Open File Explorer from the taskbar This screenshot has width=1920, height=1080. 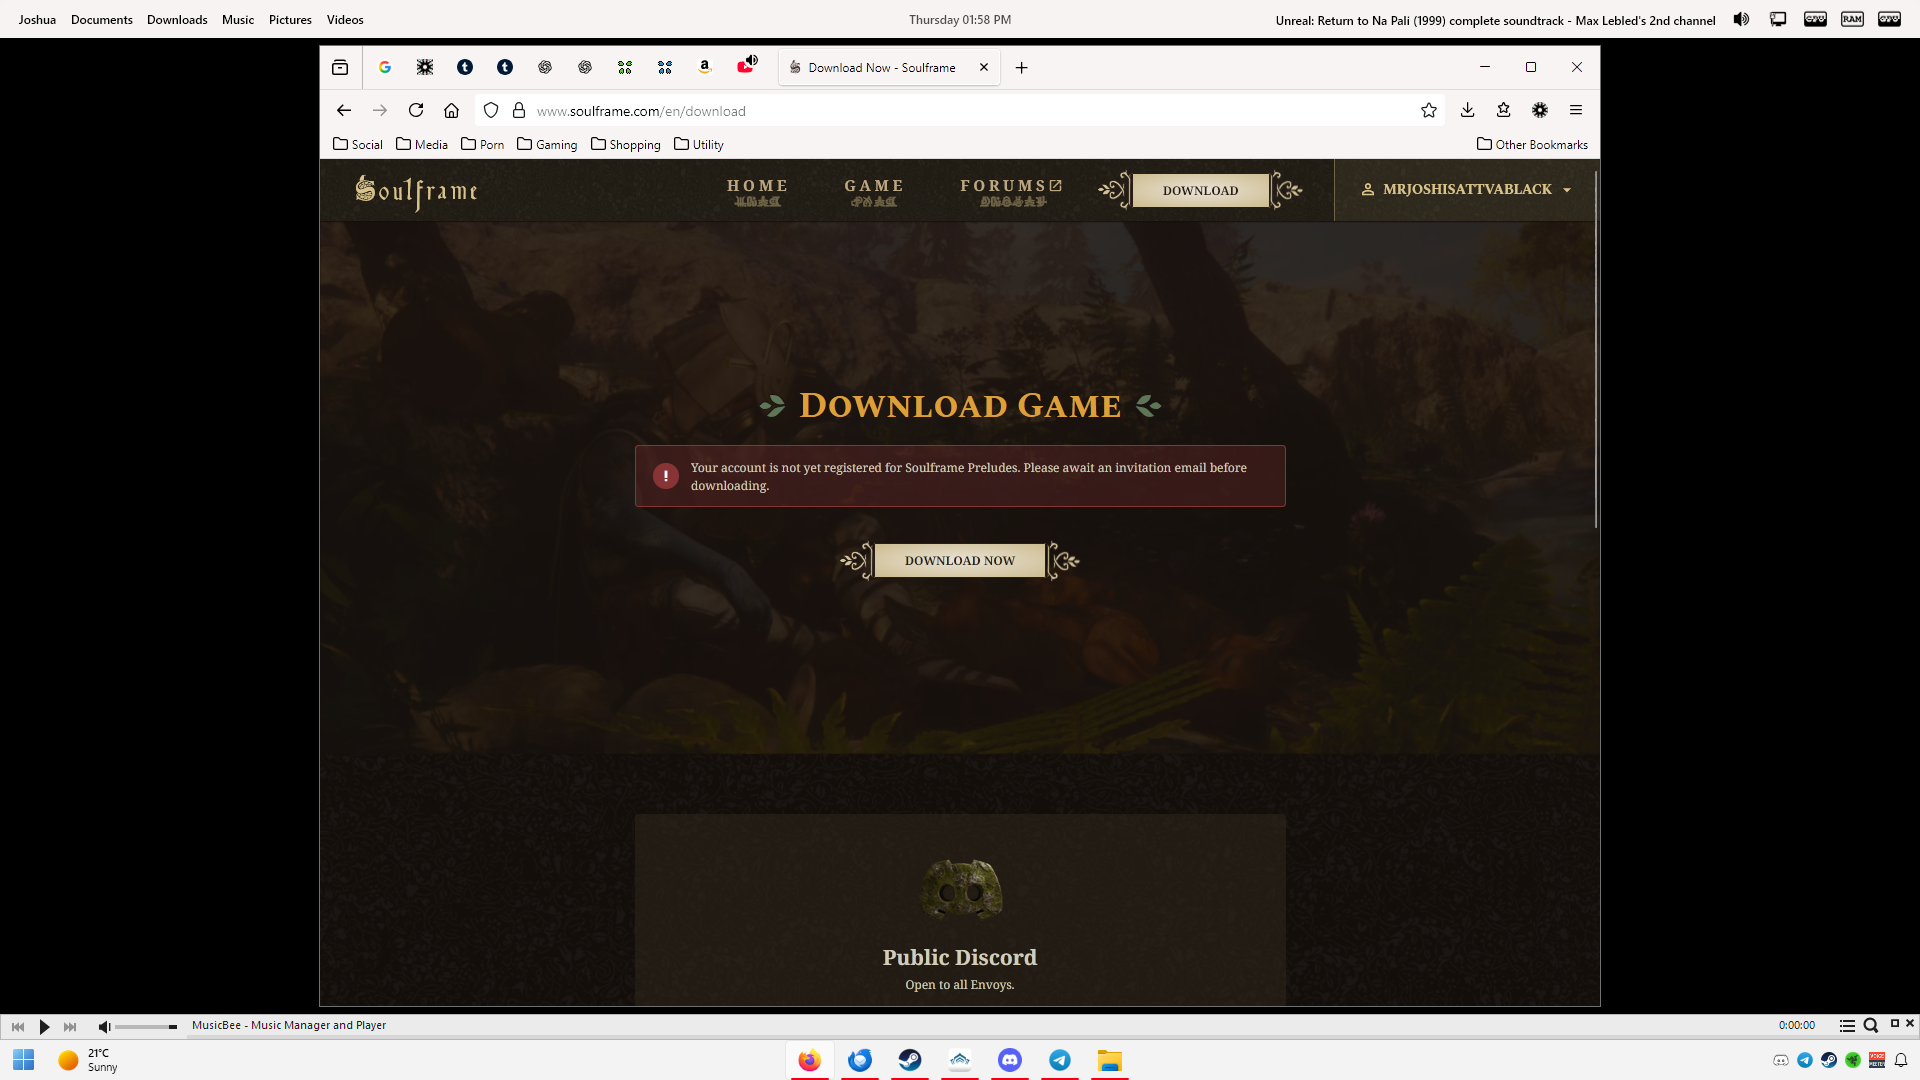pos(1110,1060)
